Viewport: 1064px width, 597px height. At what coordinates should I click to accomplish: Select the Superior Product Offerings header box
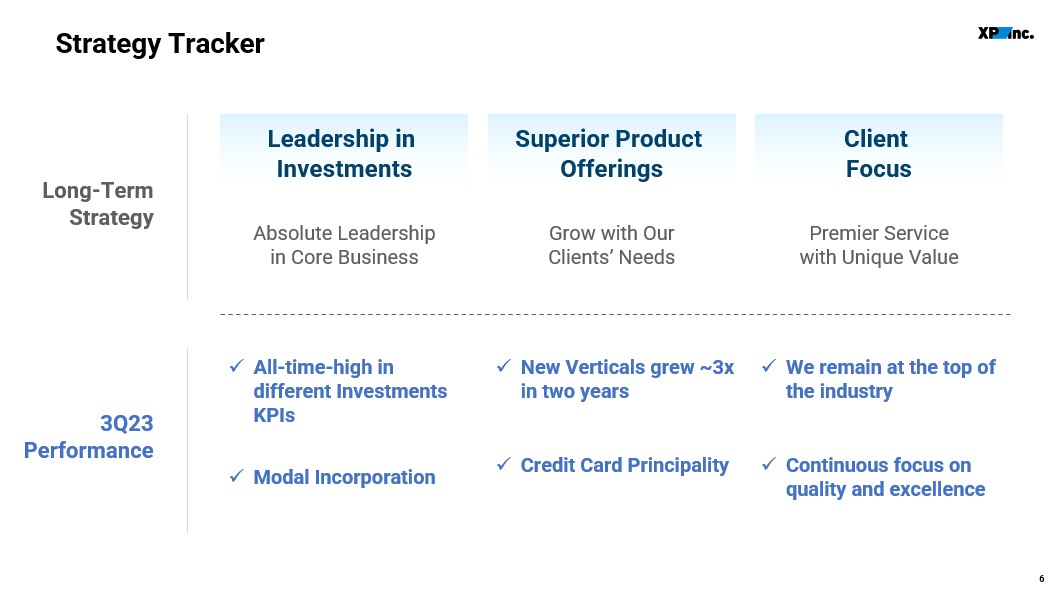611,149
